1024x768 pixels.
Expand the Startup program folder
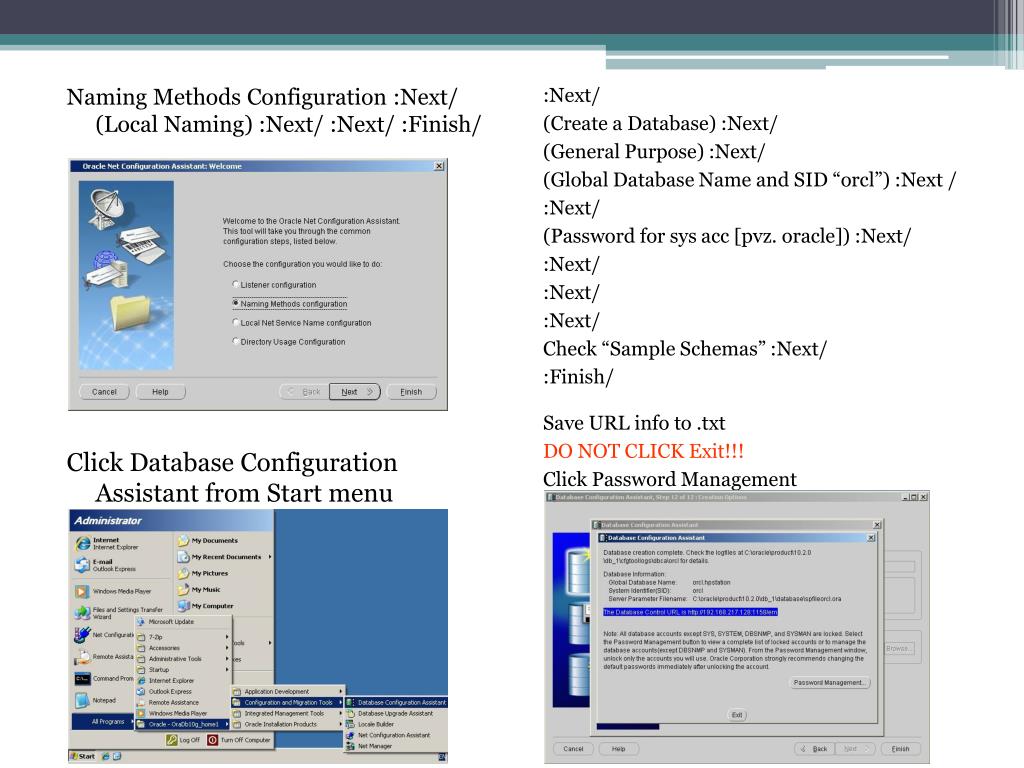[183, 669]
